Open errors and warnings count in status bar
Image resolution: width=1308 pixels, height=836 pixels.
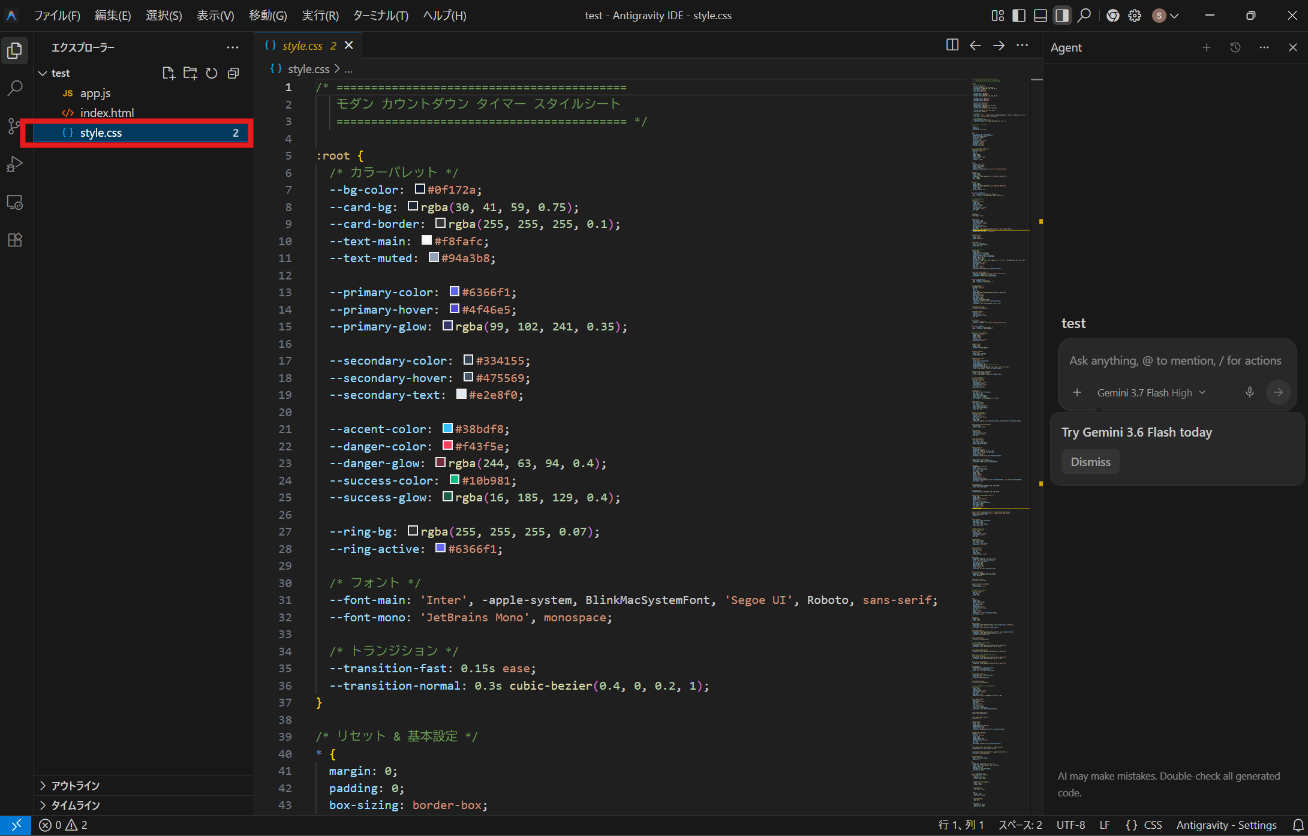coord(63,825)
